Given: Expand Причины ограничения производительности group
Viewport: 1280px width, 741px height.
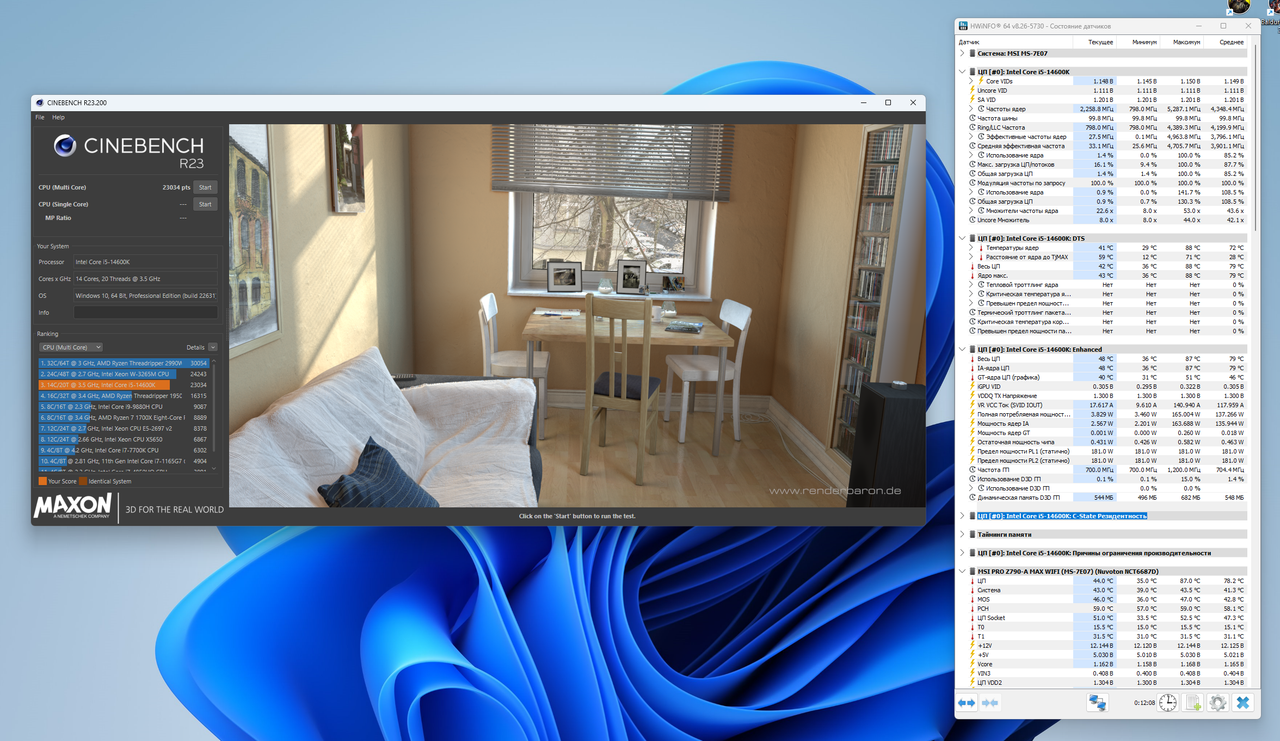Looking at the screenshot, I should pyautogui.click(x=962, y=553).
